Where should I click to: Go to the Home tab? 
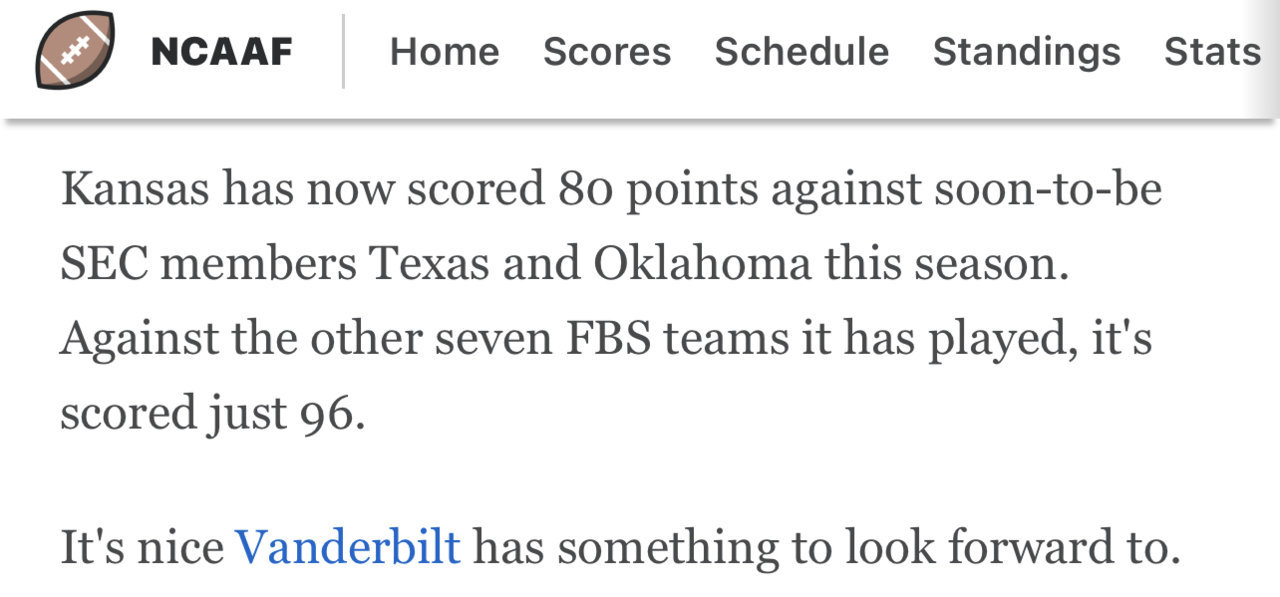pos(444,52)
